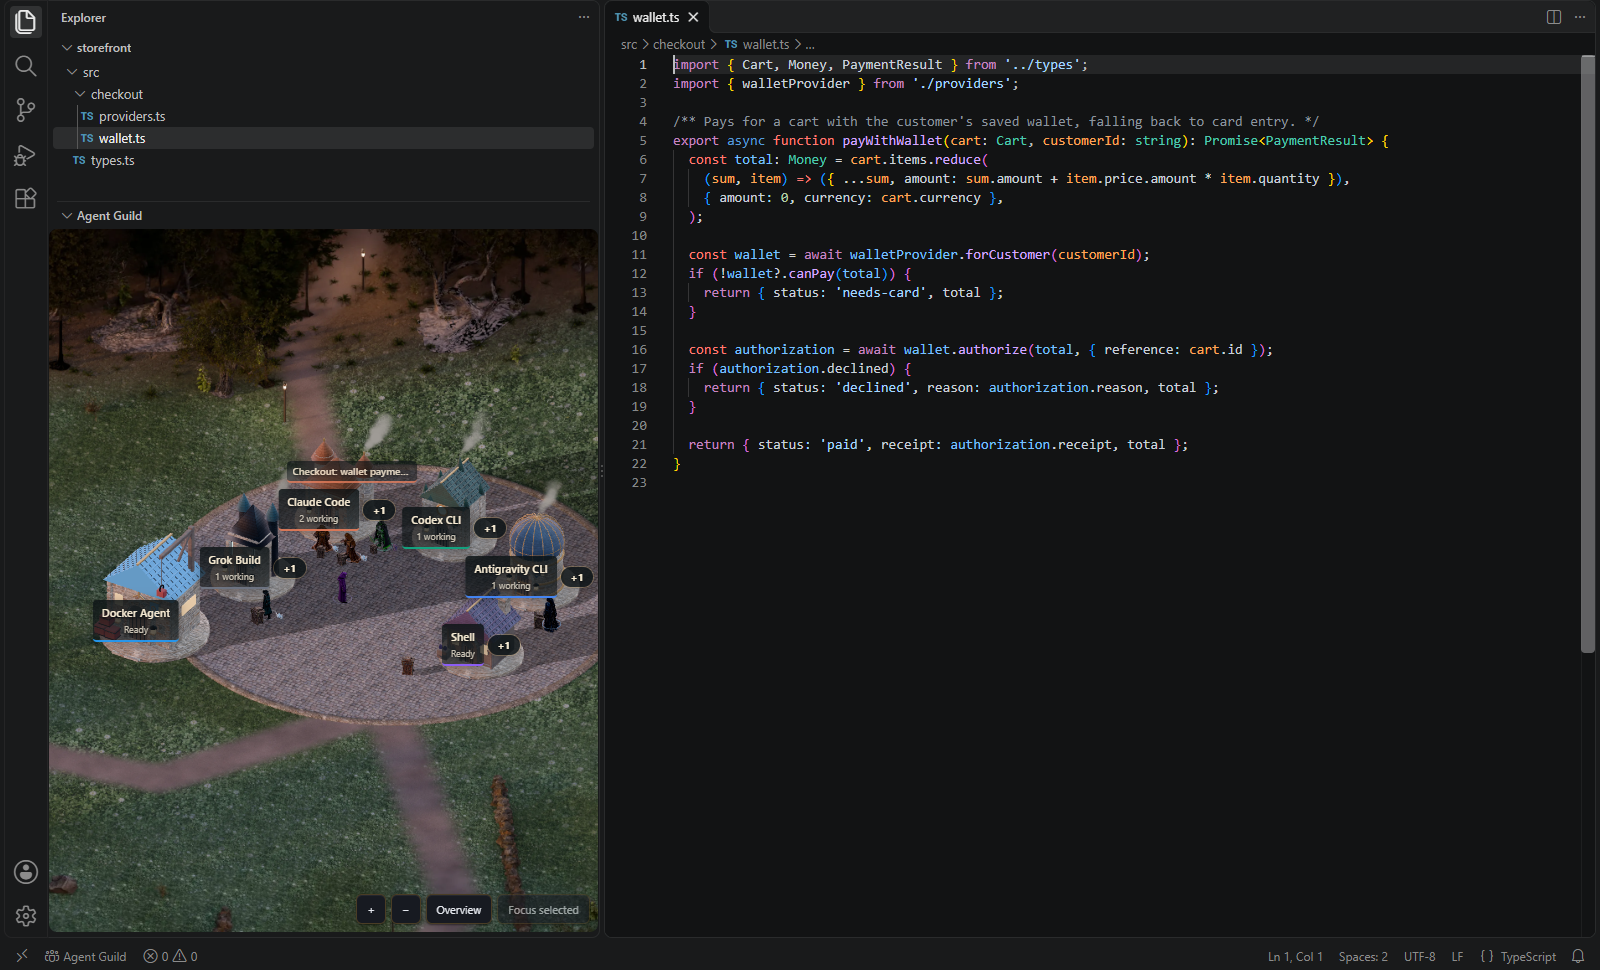Zoom in with the plus button

pyautogui.click(x=371, y=910)
